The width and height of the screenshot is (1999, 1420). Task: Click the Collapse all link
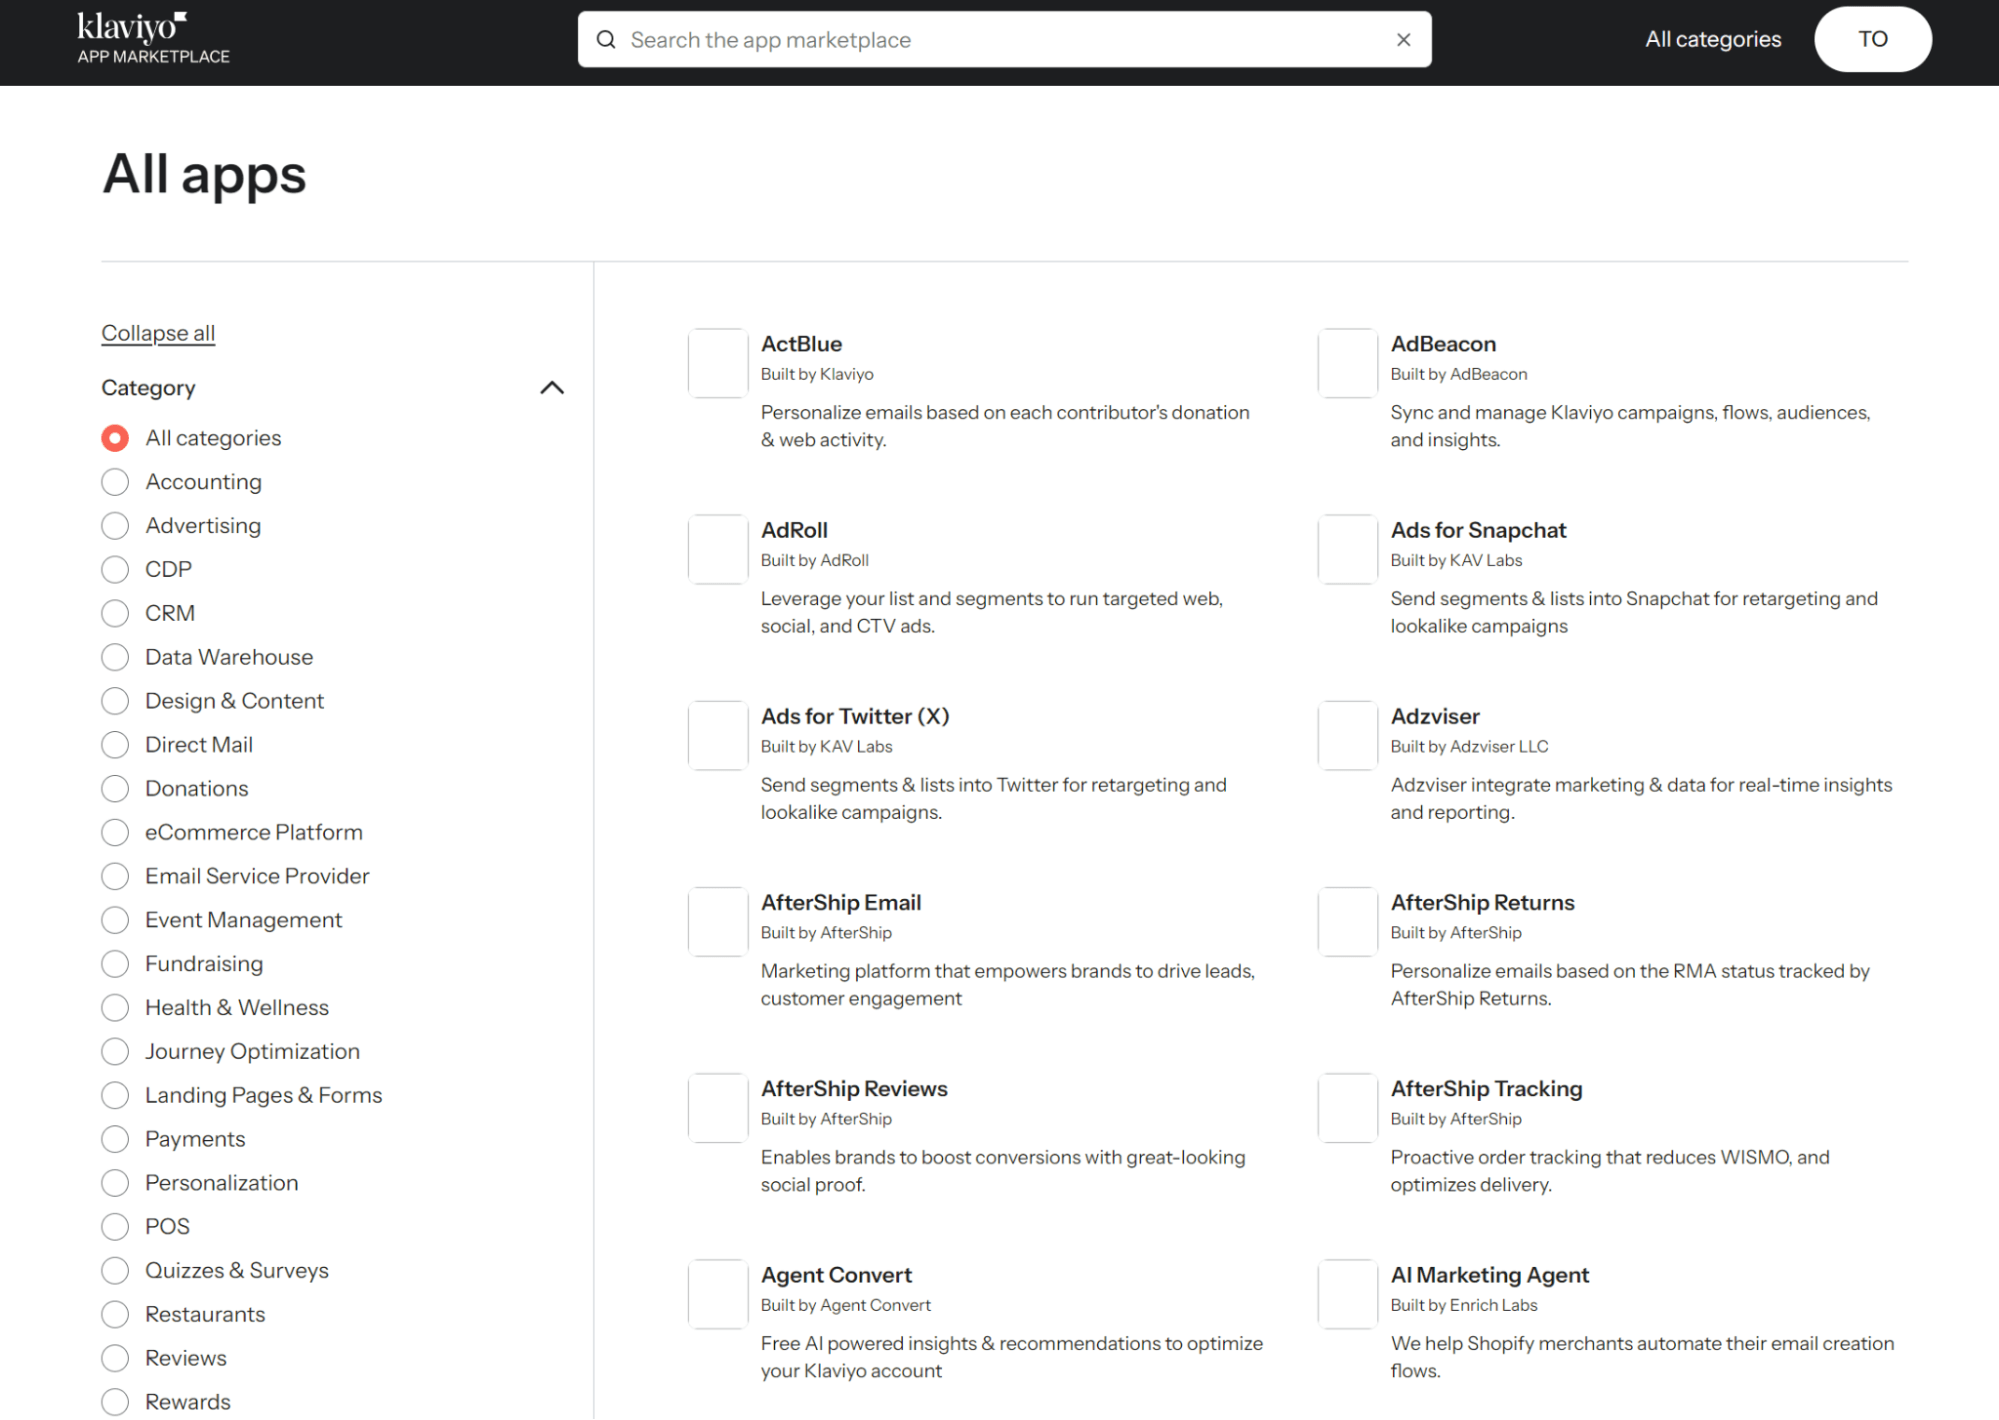pyautogui.click(x=158, y=333)
